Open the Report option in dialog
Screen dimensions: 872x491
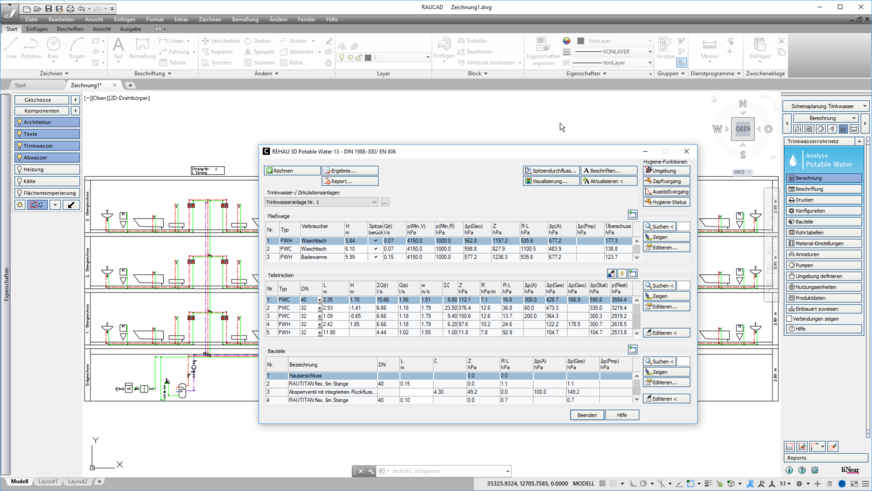point(349,181)
